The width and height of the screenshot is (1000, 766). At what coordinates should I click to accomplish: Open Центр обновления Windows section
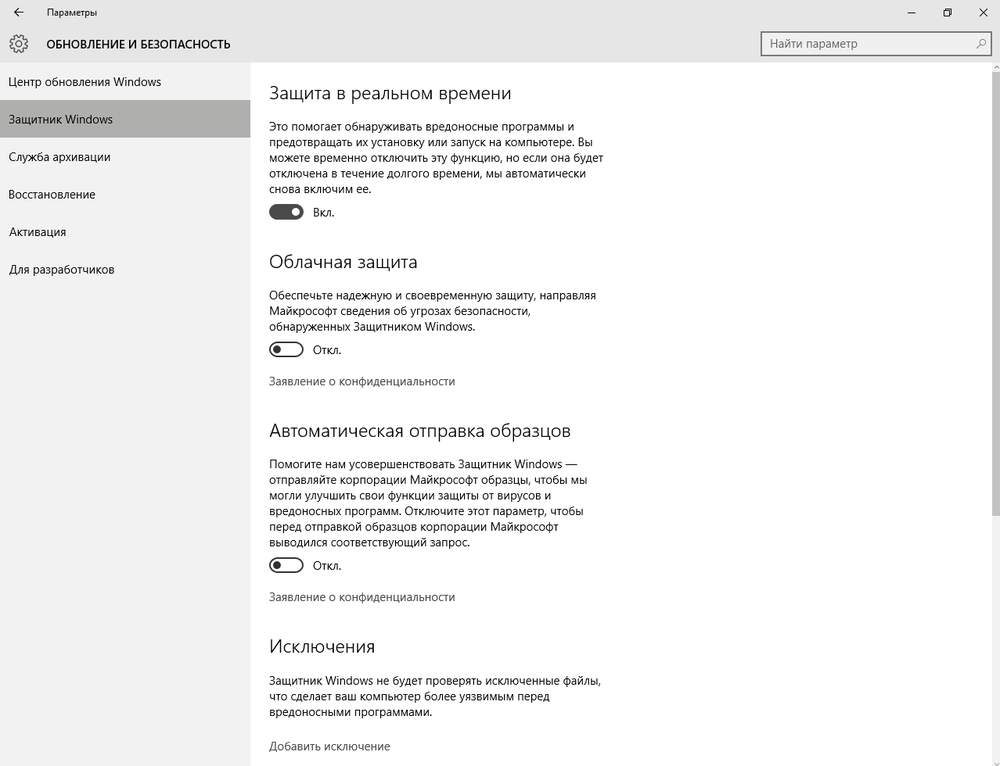(x=85, y=82)
